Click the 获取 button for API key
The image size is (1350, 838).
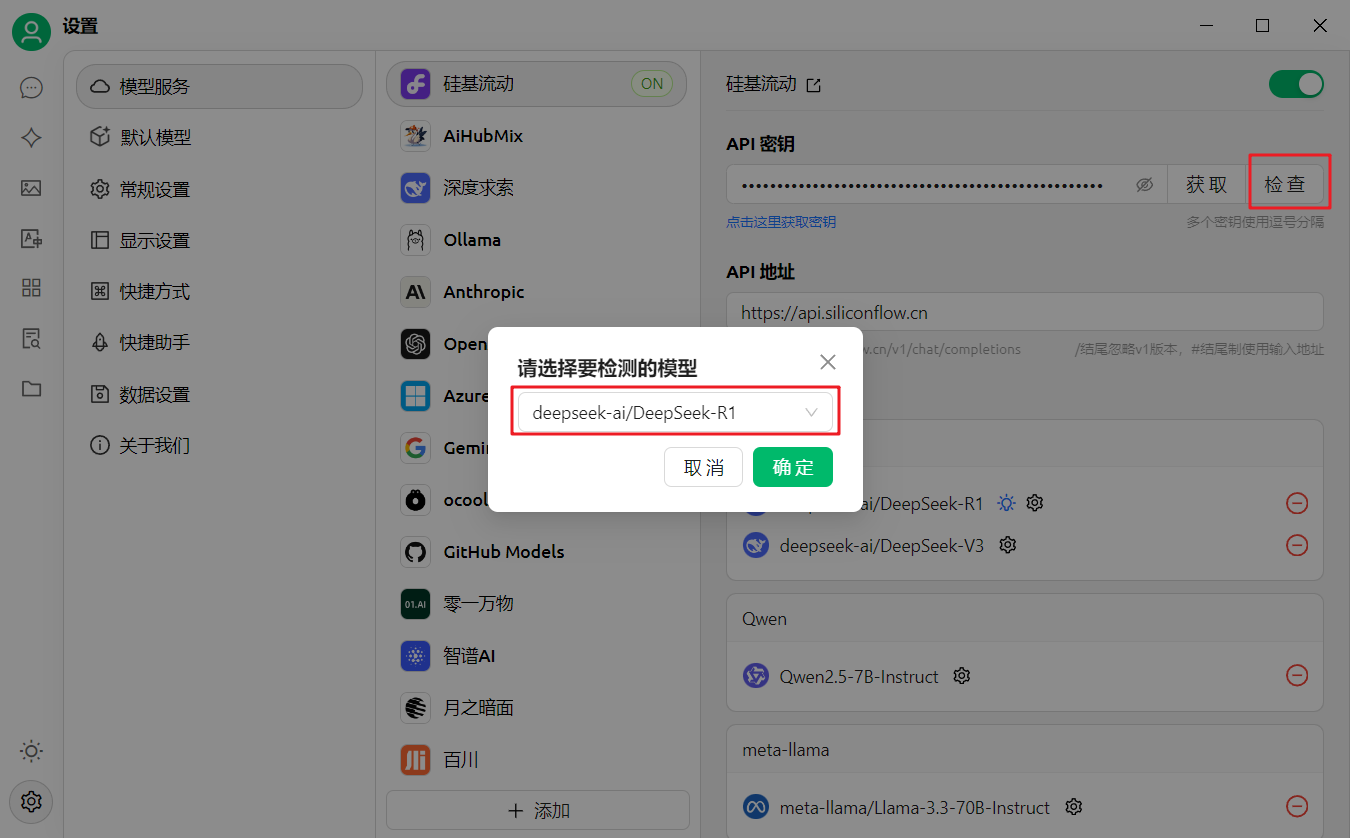1207,185
